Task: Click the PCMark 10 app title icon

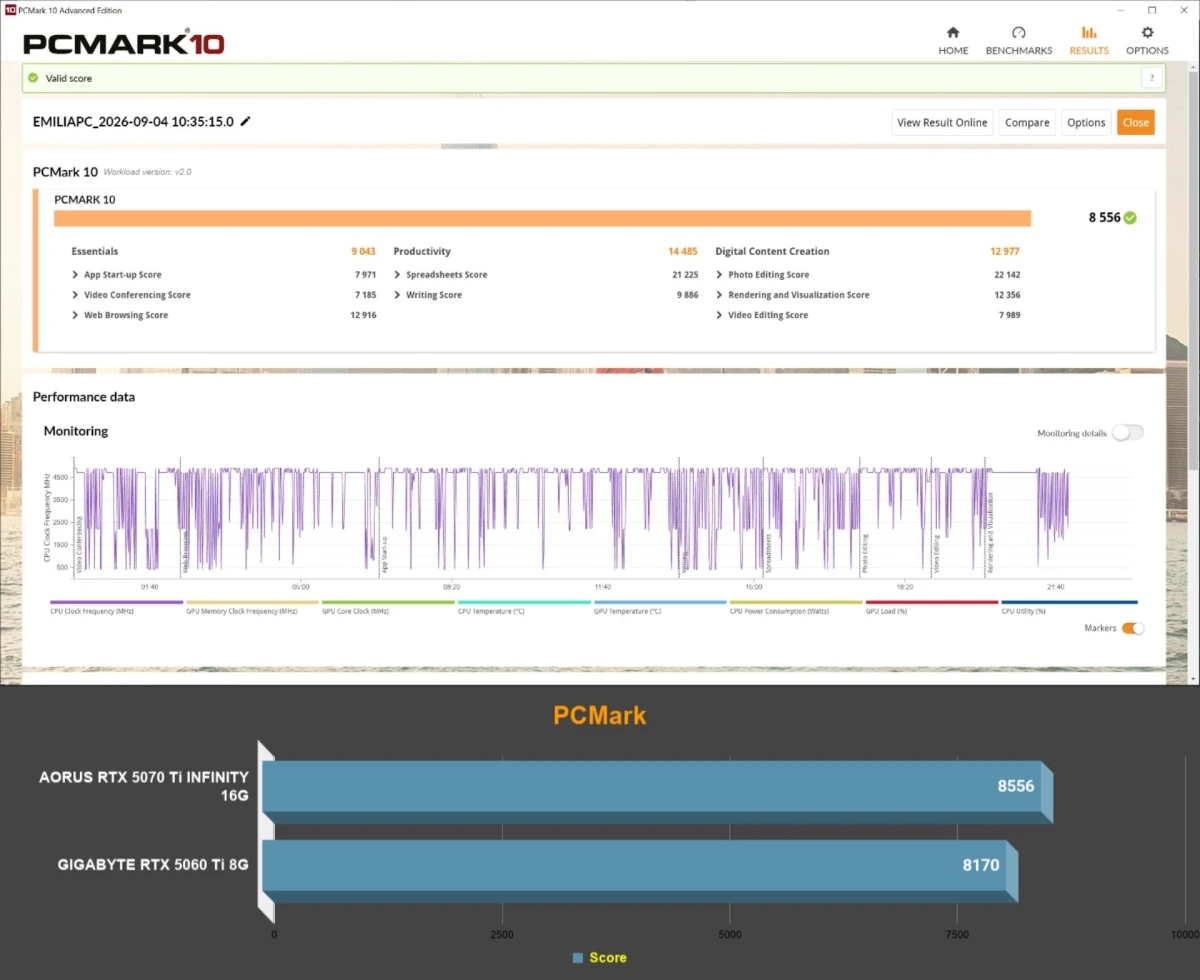Action: (x=9, y=9)
